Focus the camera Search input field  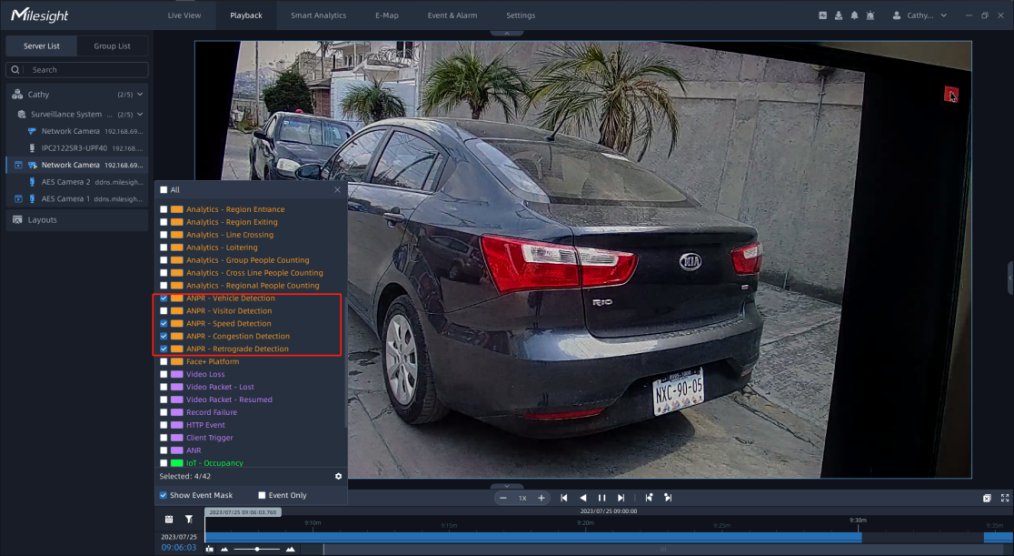77,70
